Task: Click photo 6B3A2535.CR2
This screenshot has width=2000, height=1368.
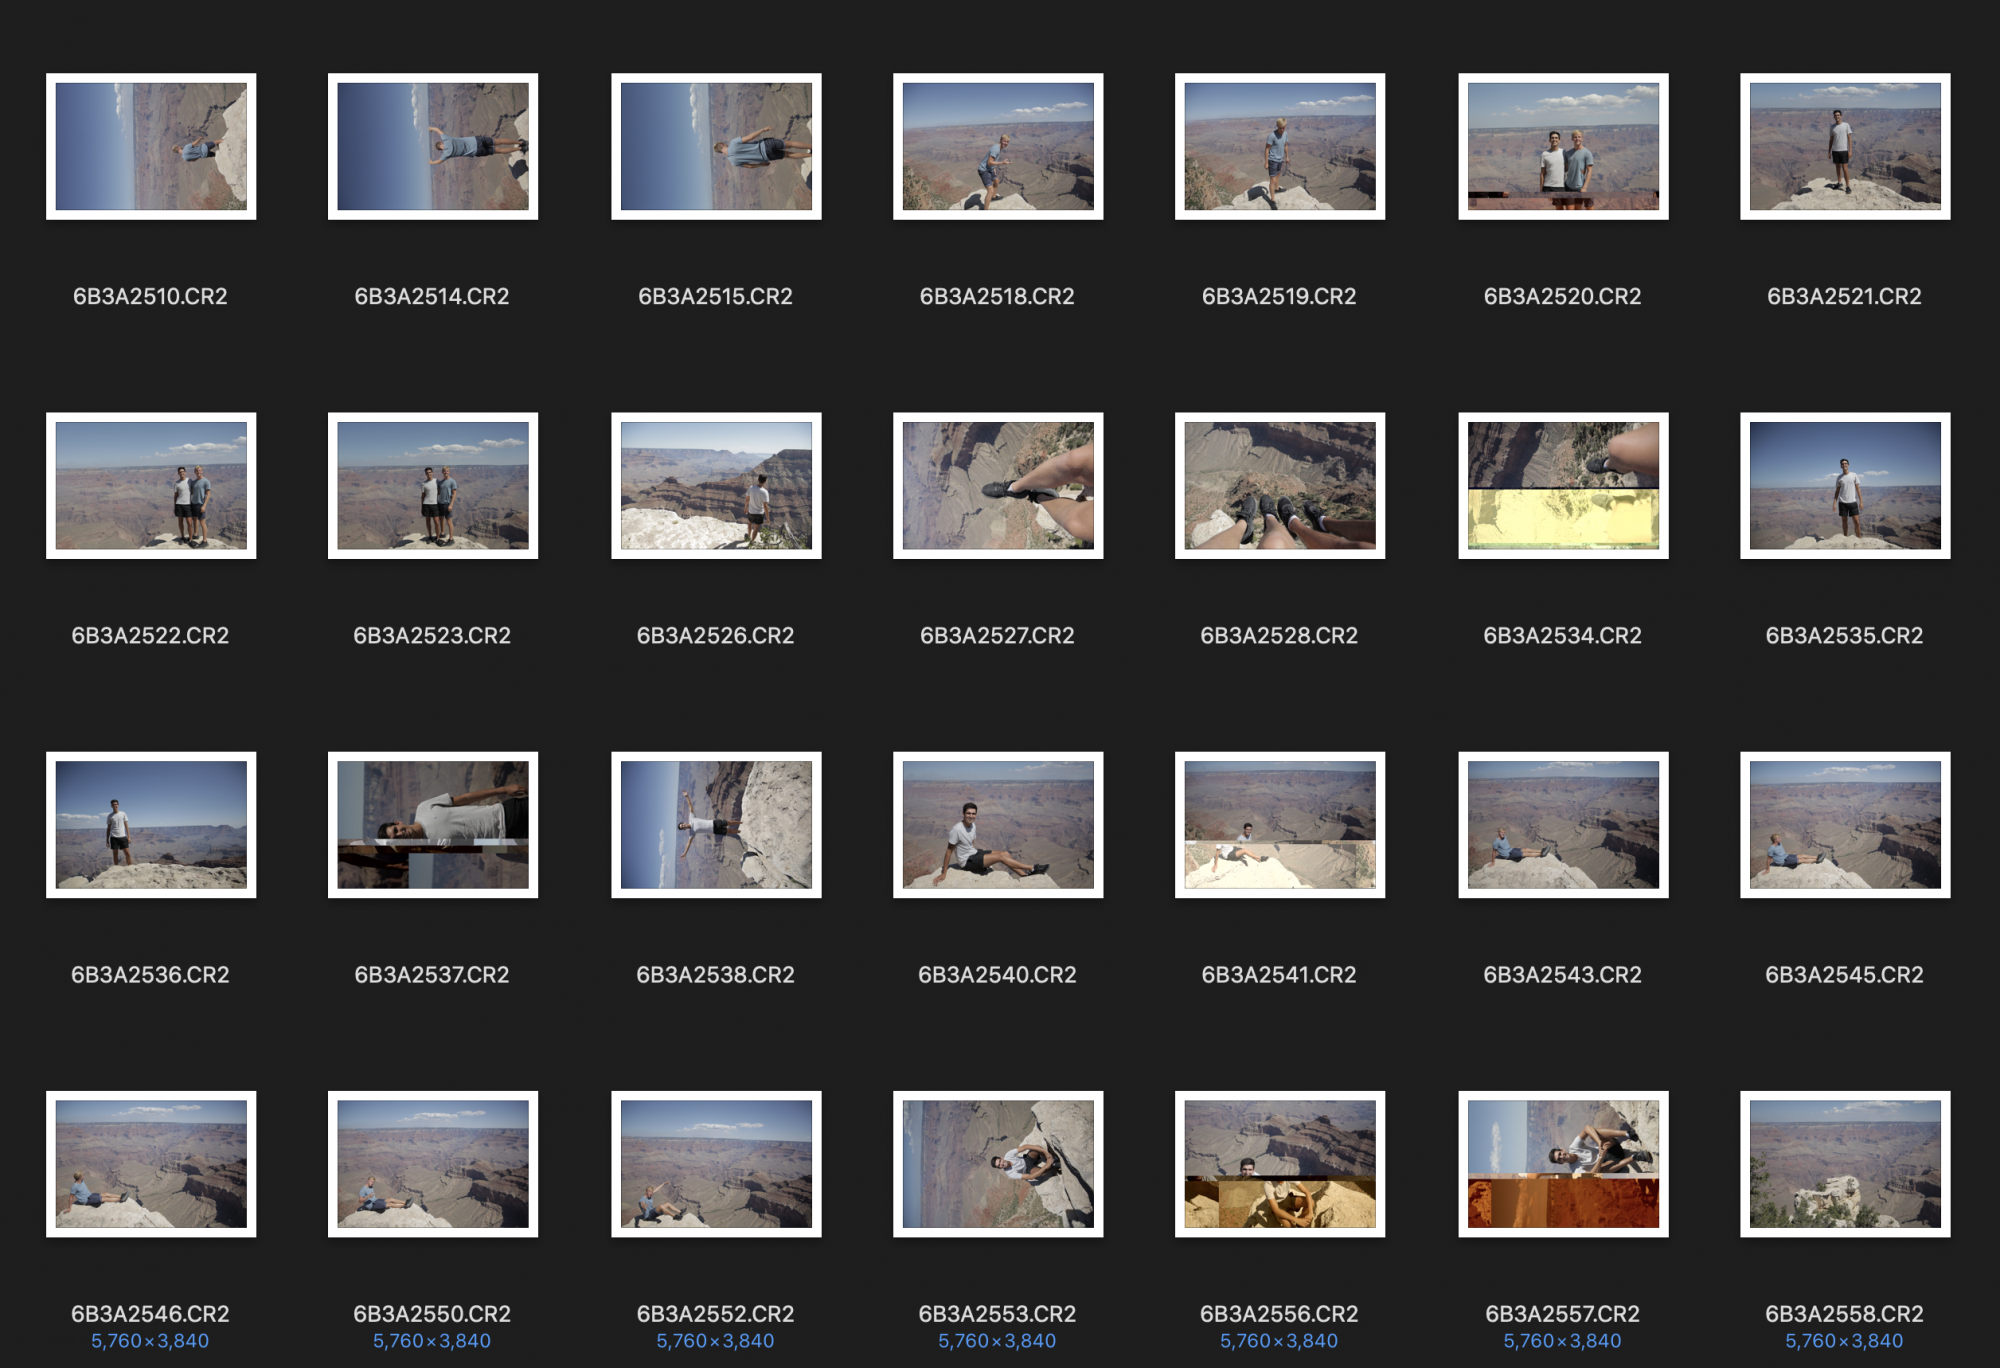Action: point(1845,485)
